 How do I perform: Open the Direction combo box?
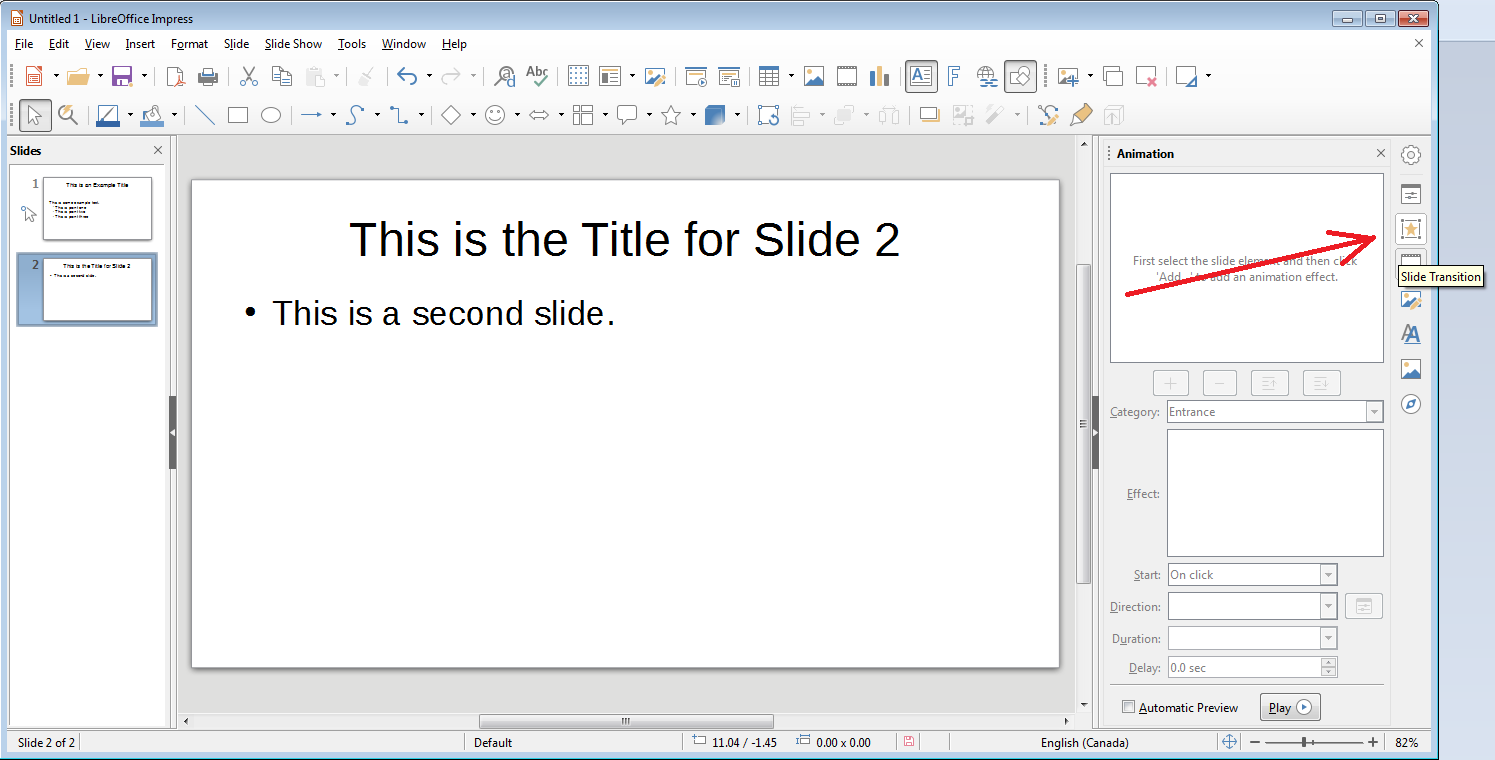[x=1252, y=606]
